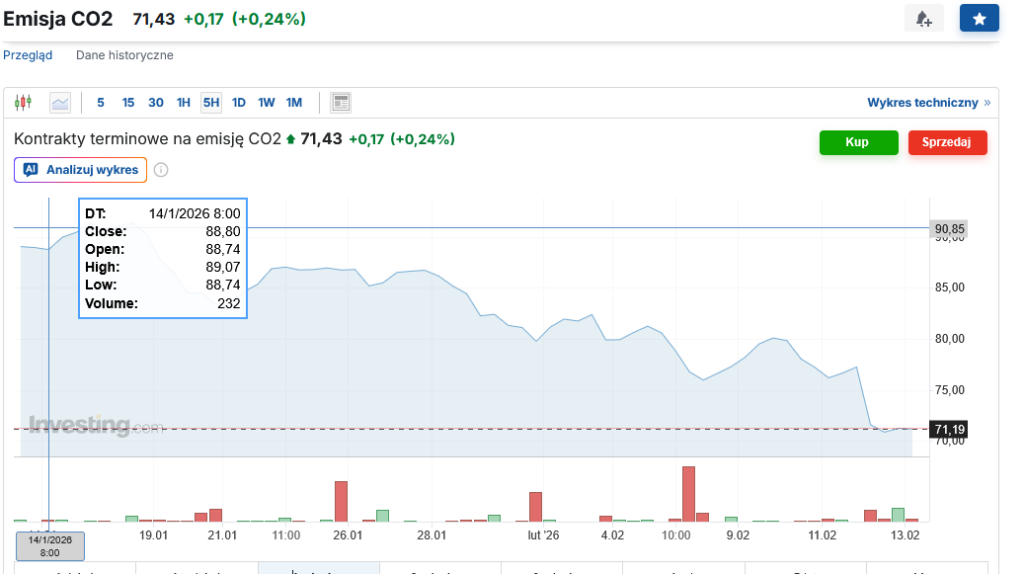This screenshot has height=574, width=1024.
Task: Open the news overlay icon in chart toolbar
Action: 341,102
